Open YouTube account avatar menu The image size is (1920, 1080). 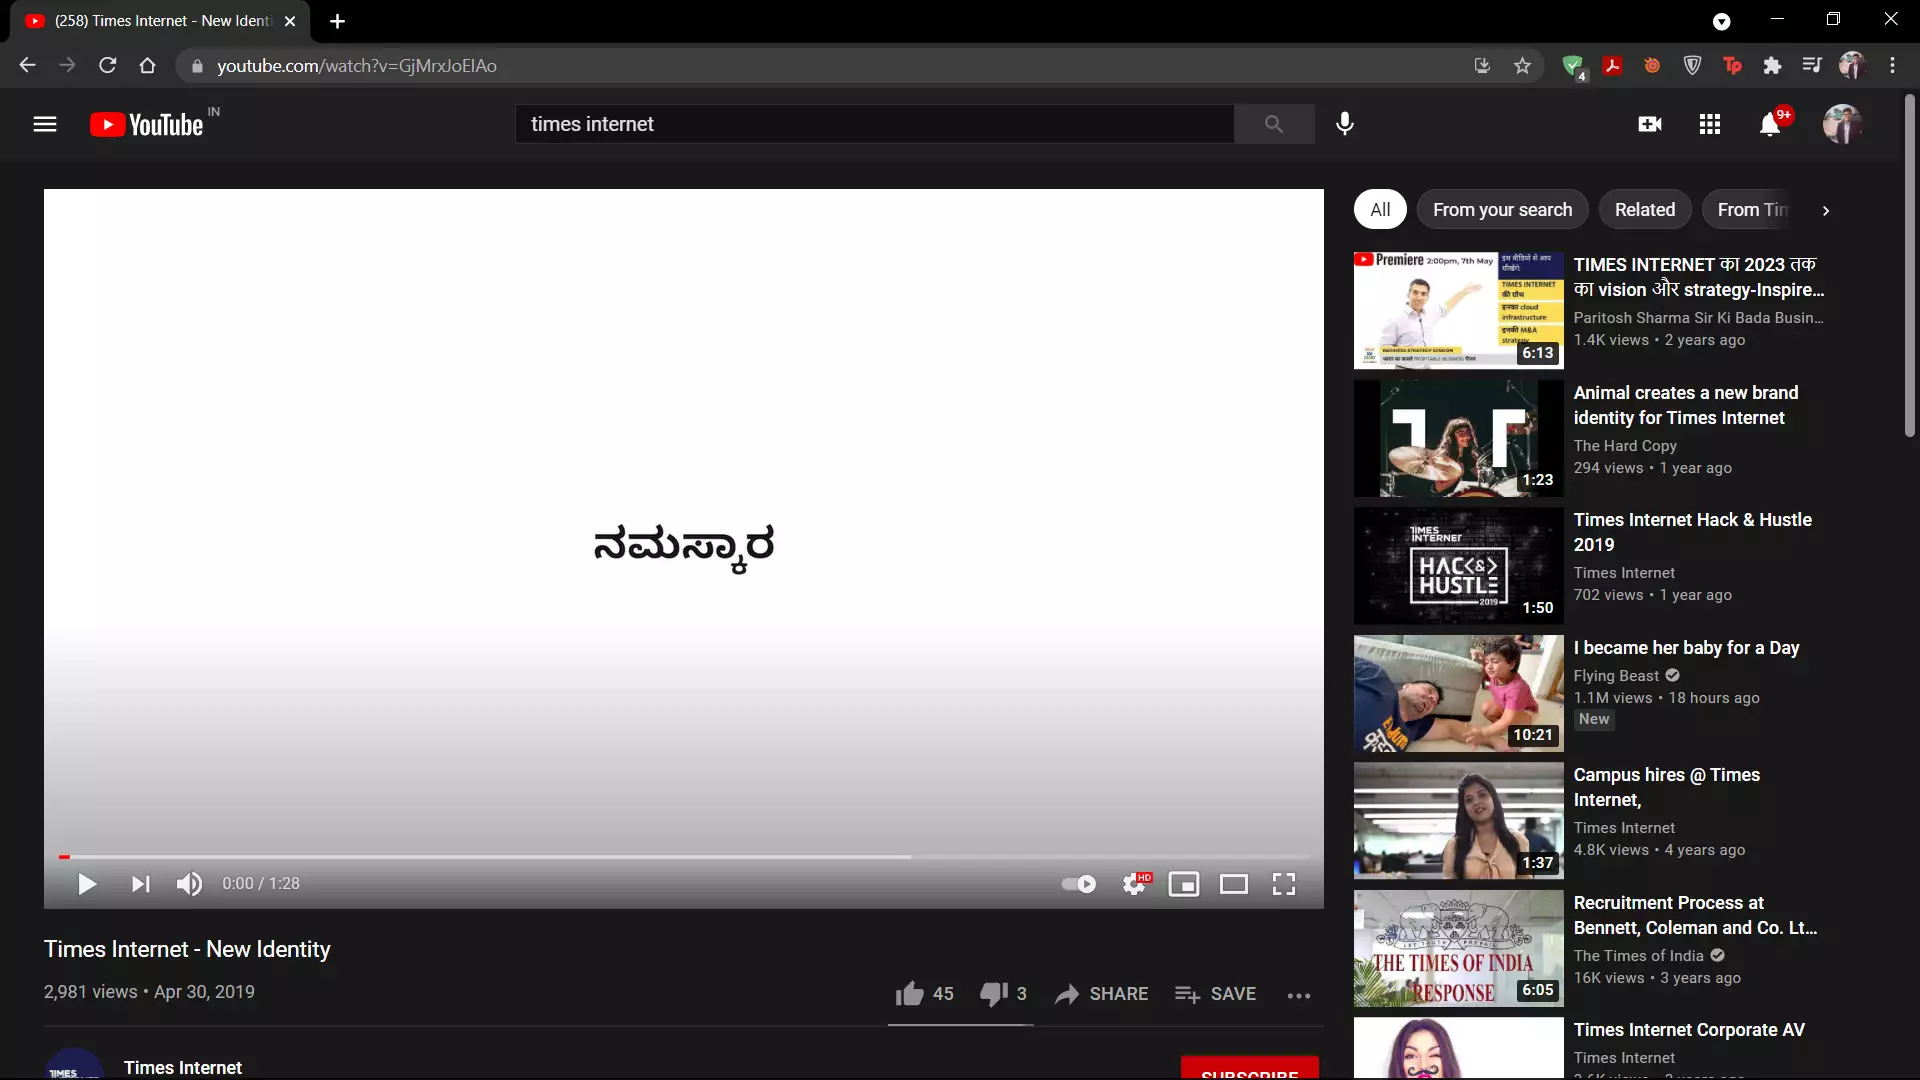1842,124
